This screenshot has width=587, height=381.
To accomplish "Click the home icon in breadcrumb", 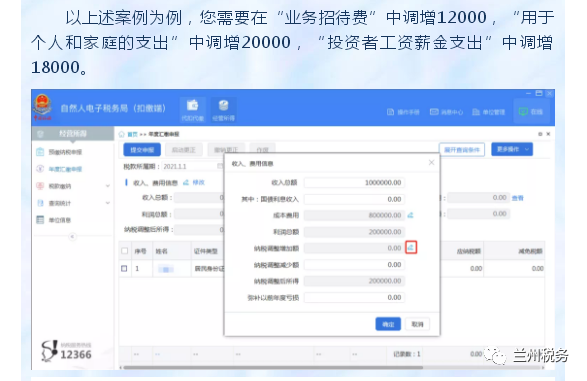I will 122,134.
